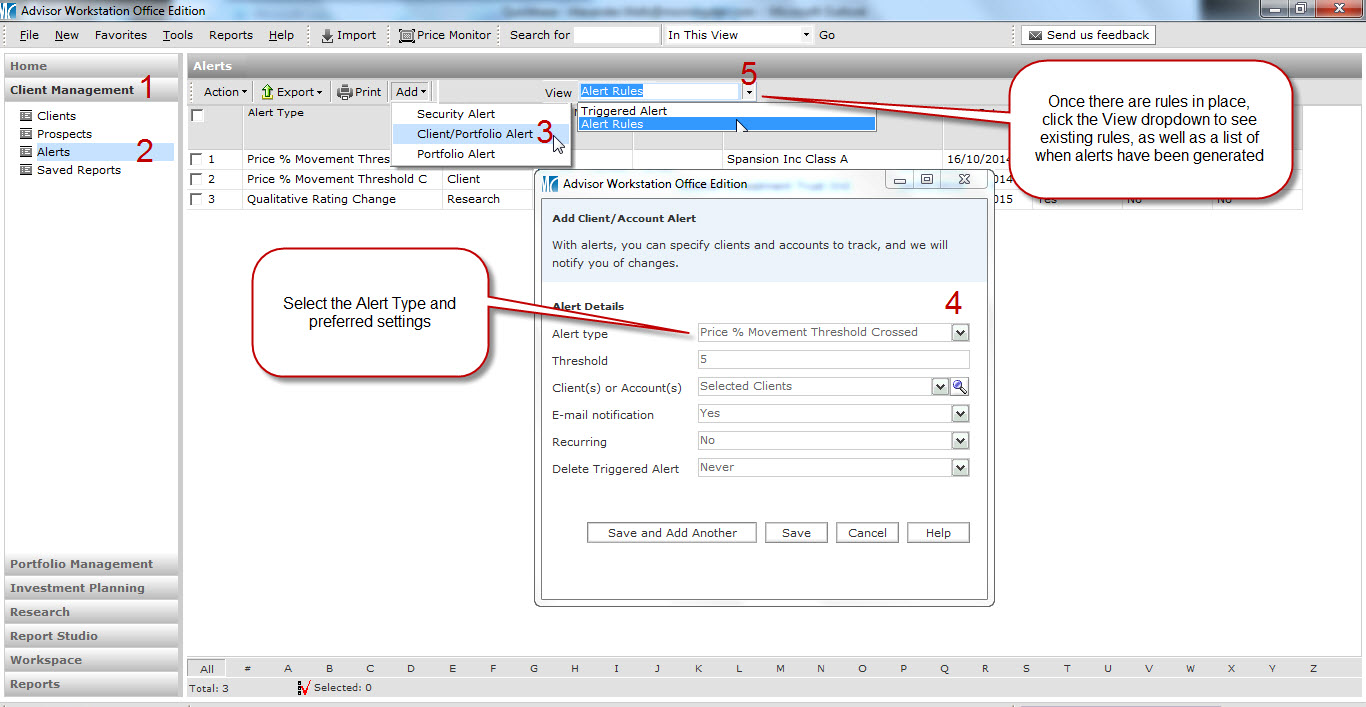Switch to the Portfolio Management section
This screenshot has height=707, width=1366.
(82, 564)
